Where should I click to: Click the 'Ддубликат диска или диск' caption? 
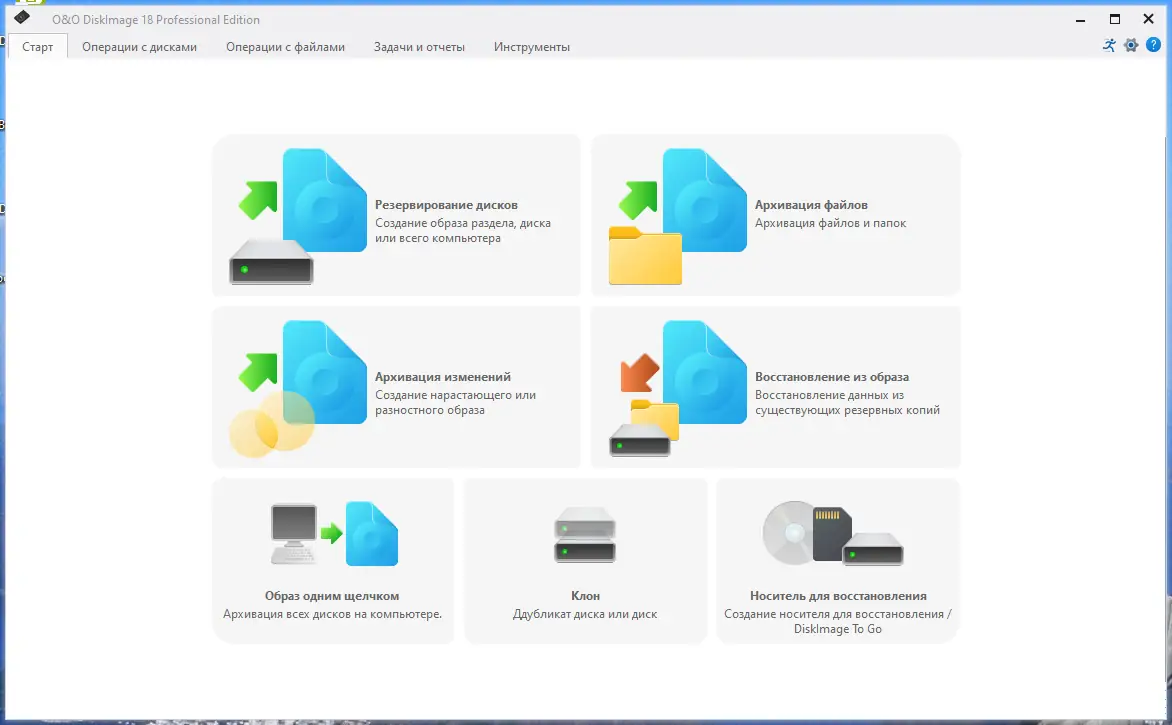click(585, 613)
